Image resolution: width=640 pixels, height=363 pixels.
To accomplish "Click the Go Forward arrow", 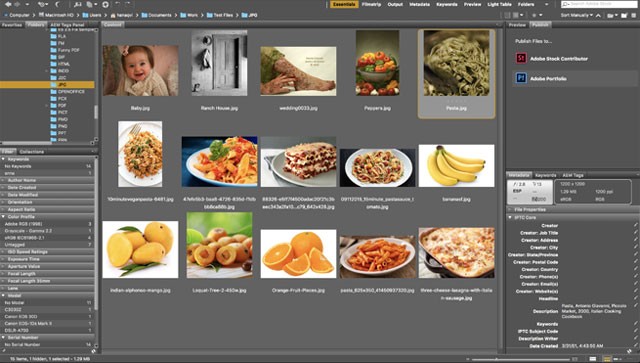I will 18,4.
